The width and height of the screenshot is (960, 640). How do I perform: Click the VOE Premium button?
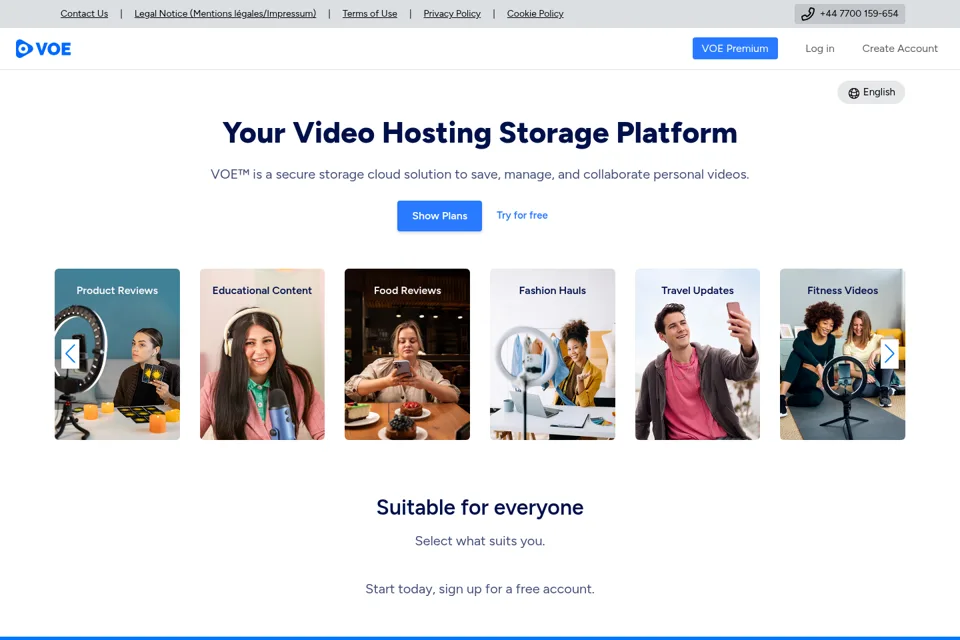[x=735, y=48]
